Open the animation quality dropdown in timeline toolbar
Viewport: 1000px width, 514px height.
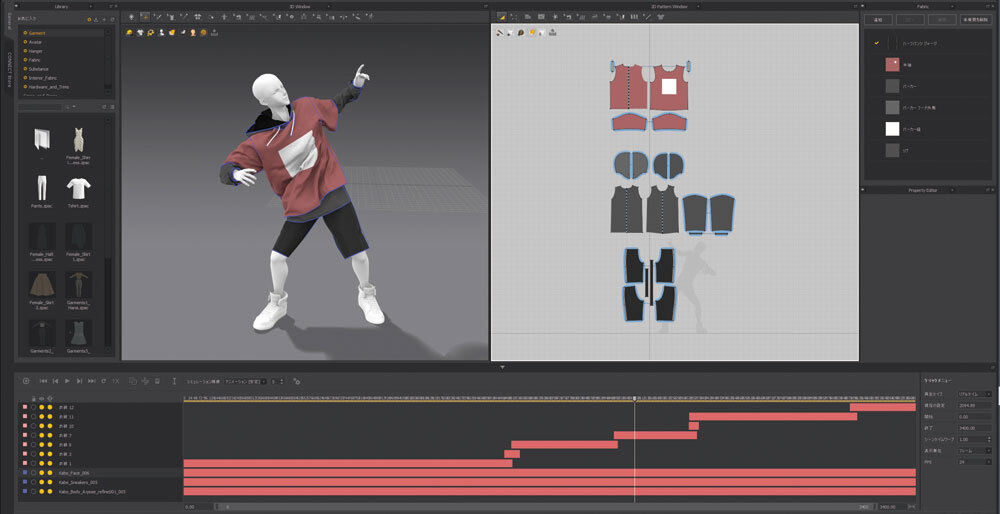(246, 381)
